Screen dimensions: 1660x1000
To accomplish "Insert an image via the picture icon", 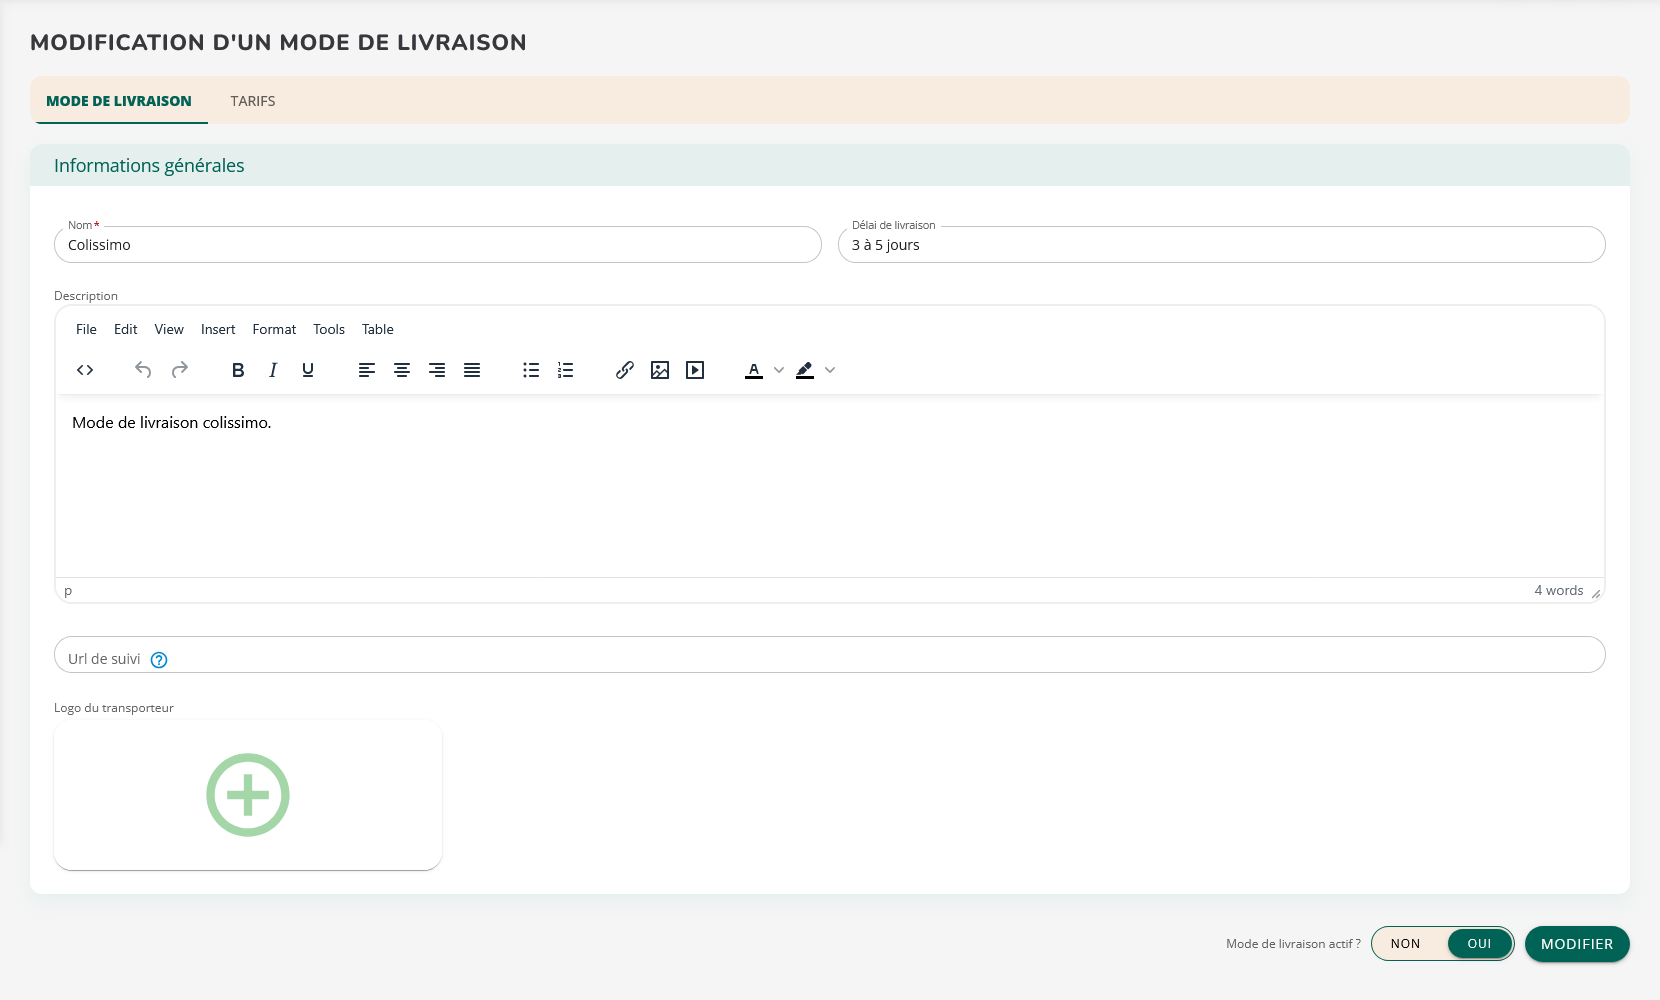I will [x=660, y=370].
